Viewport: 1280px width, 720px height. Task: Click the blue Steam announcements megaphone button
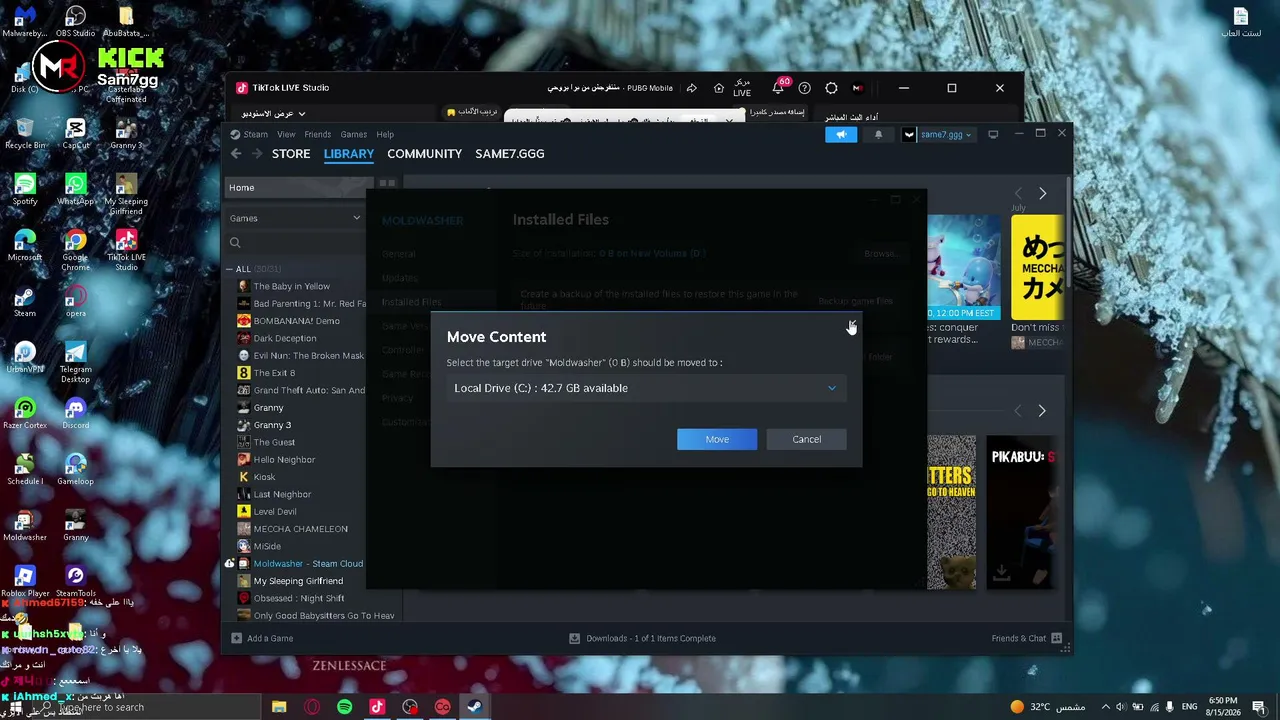click(x=841, y=134)
